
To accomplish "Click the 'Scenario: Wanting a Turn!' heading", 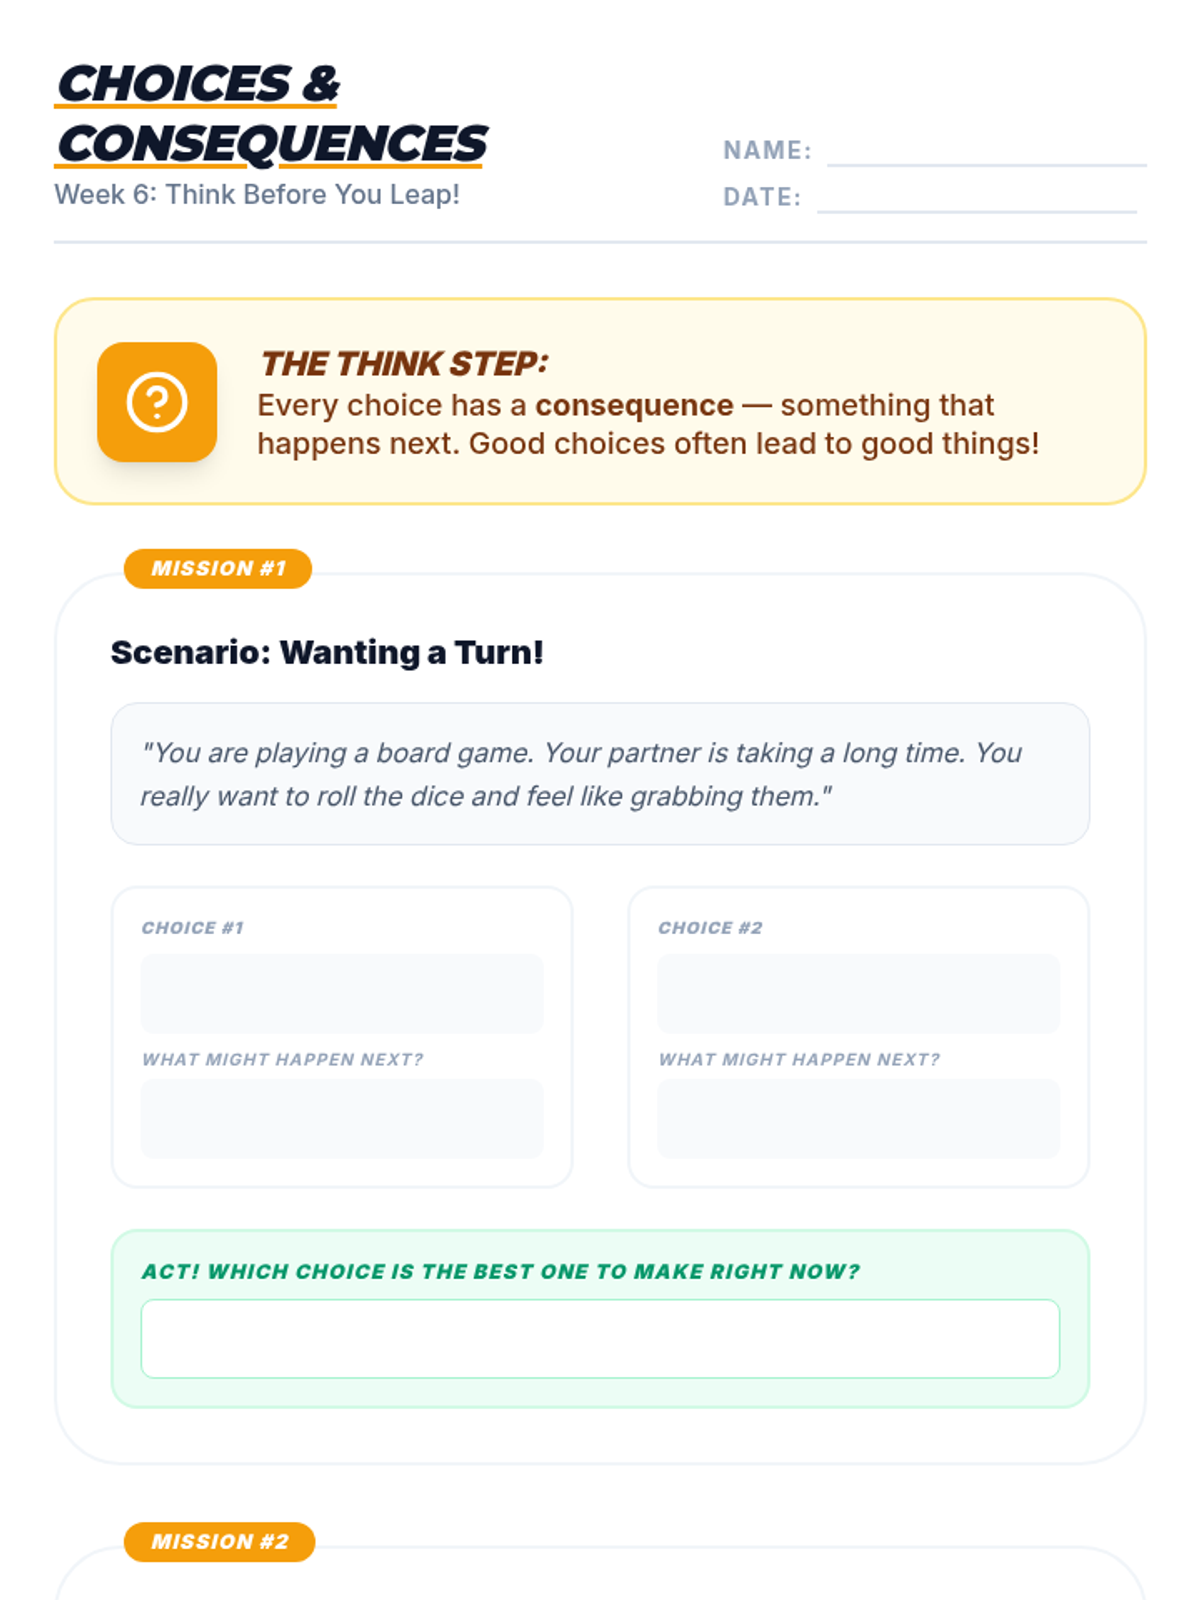I will pos(327,652).
